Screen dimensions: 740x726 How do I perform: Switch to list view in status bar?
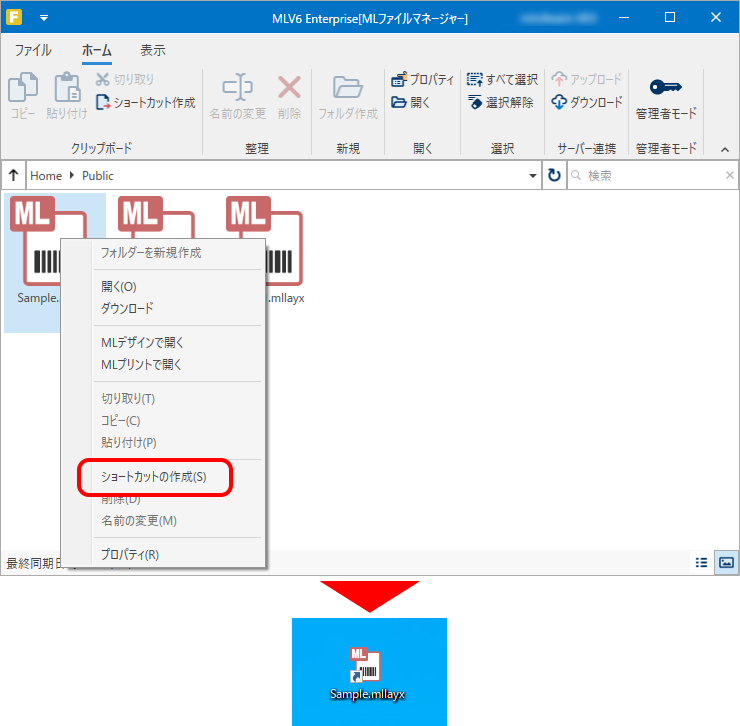(x=701, y=562)
